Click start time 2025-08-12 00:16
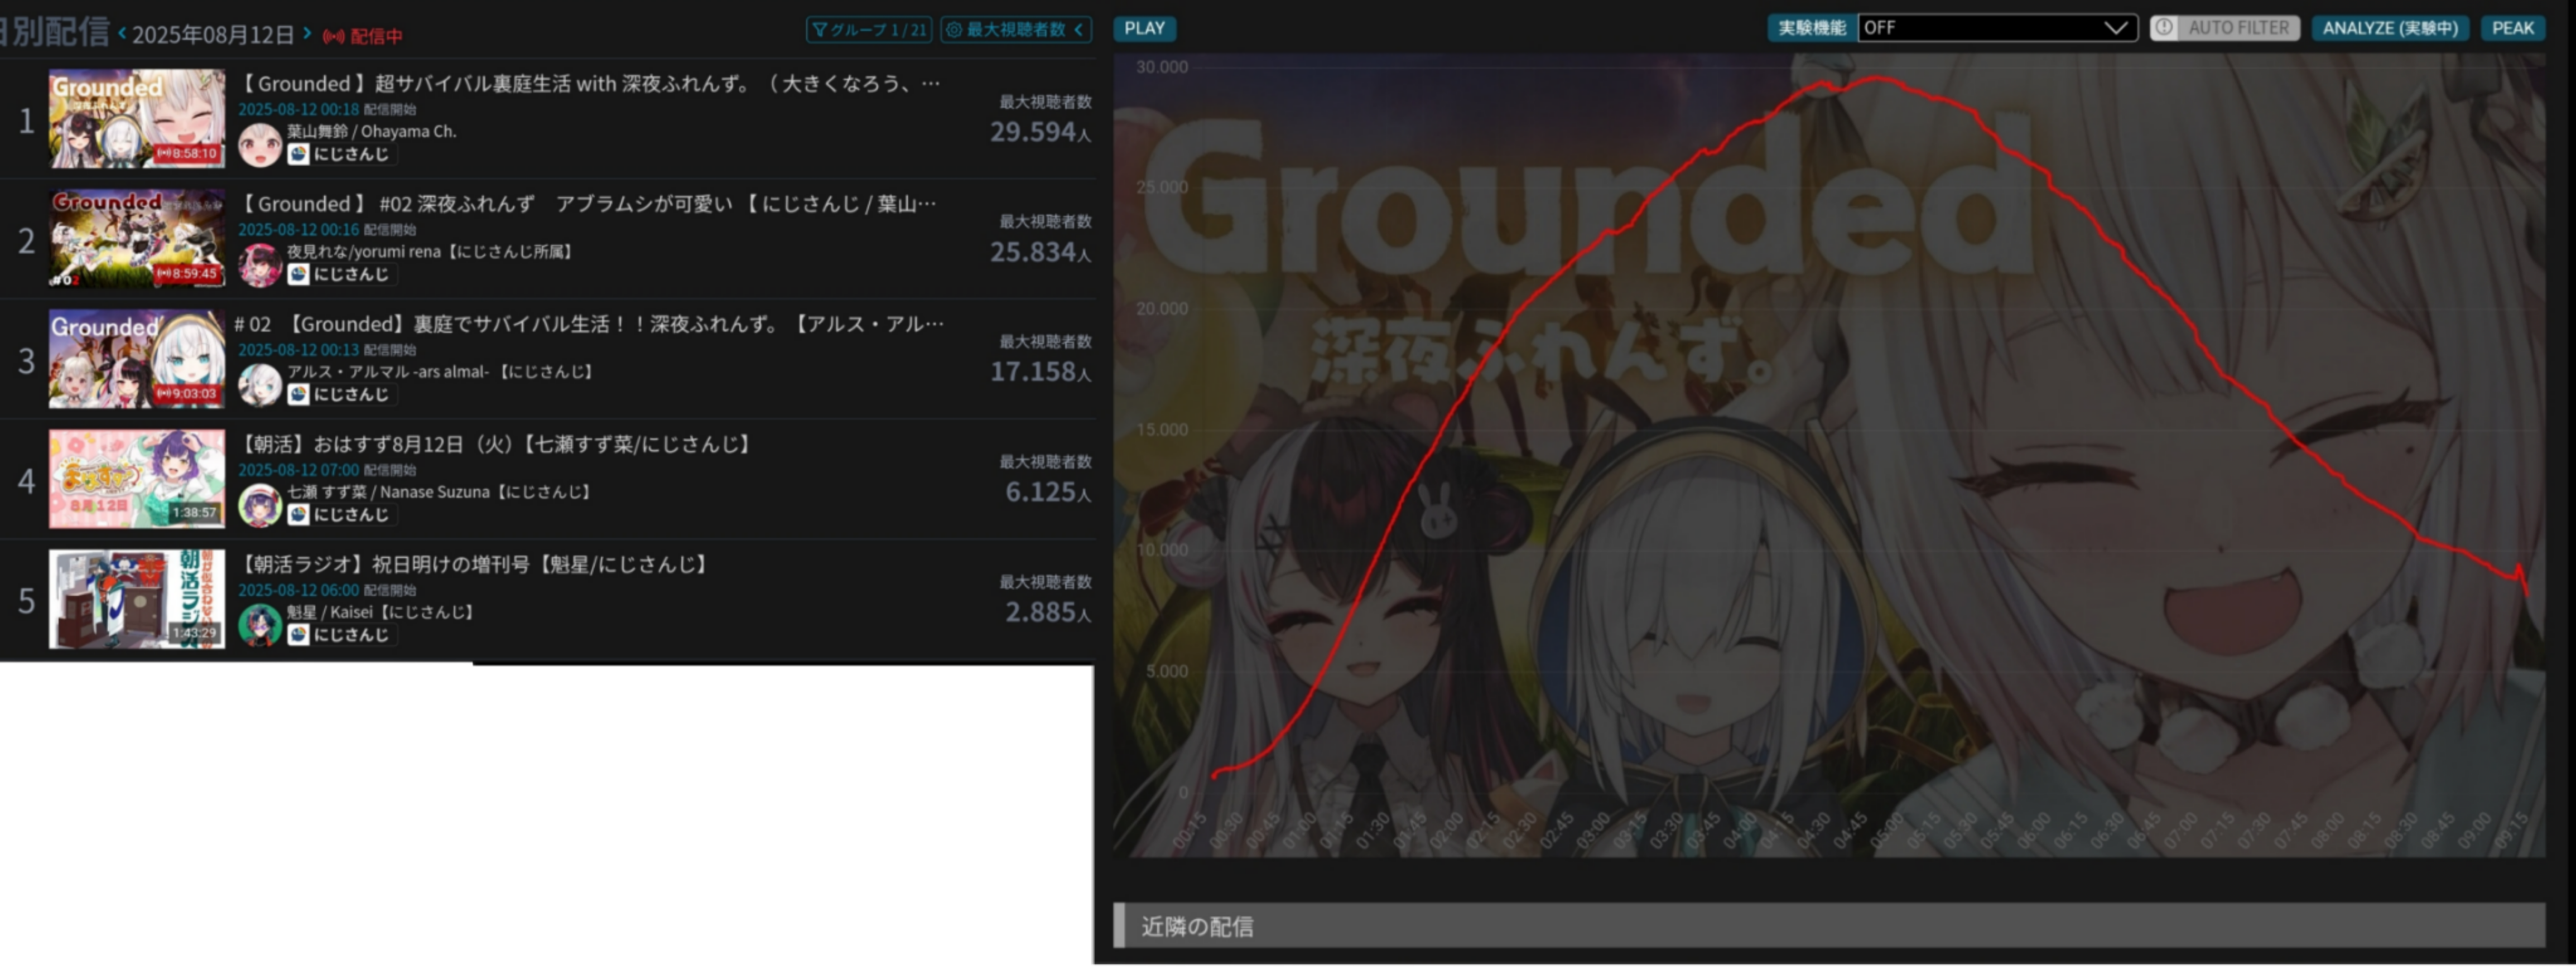The width and height of the screenshot is (2576, 970). coord(298,229)
